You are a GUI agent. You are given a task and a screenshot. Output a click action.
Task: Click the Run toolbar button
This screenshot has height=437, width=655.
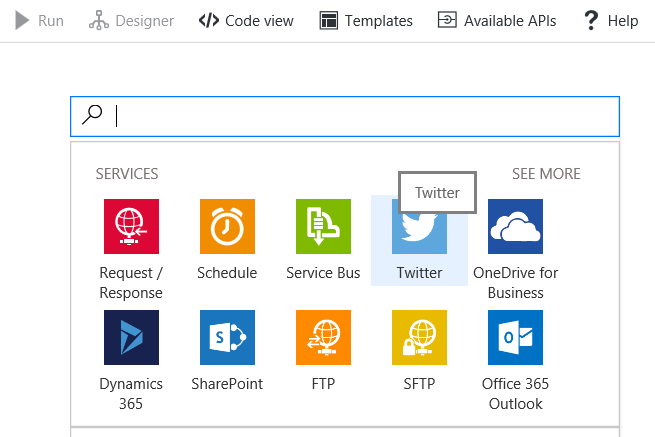point(40,20)
